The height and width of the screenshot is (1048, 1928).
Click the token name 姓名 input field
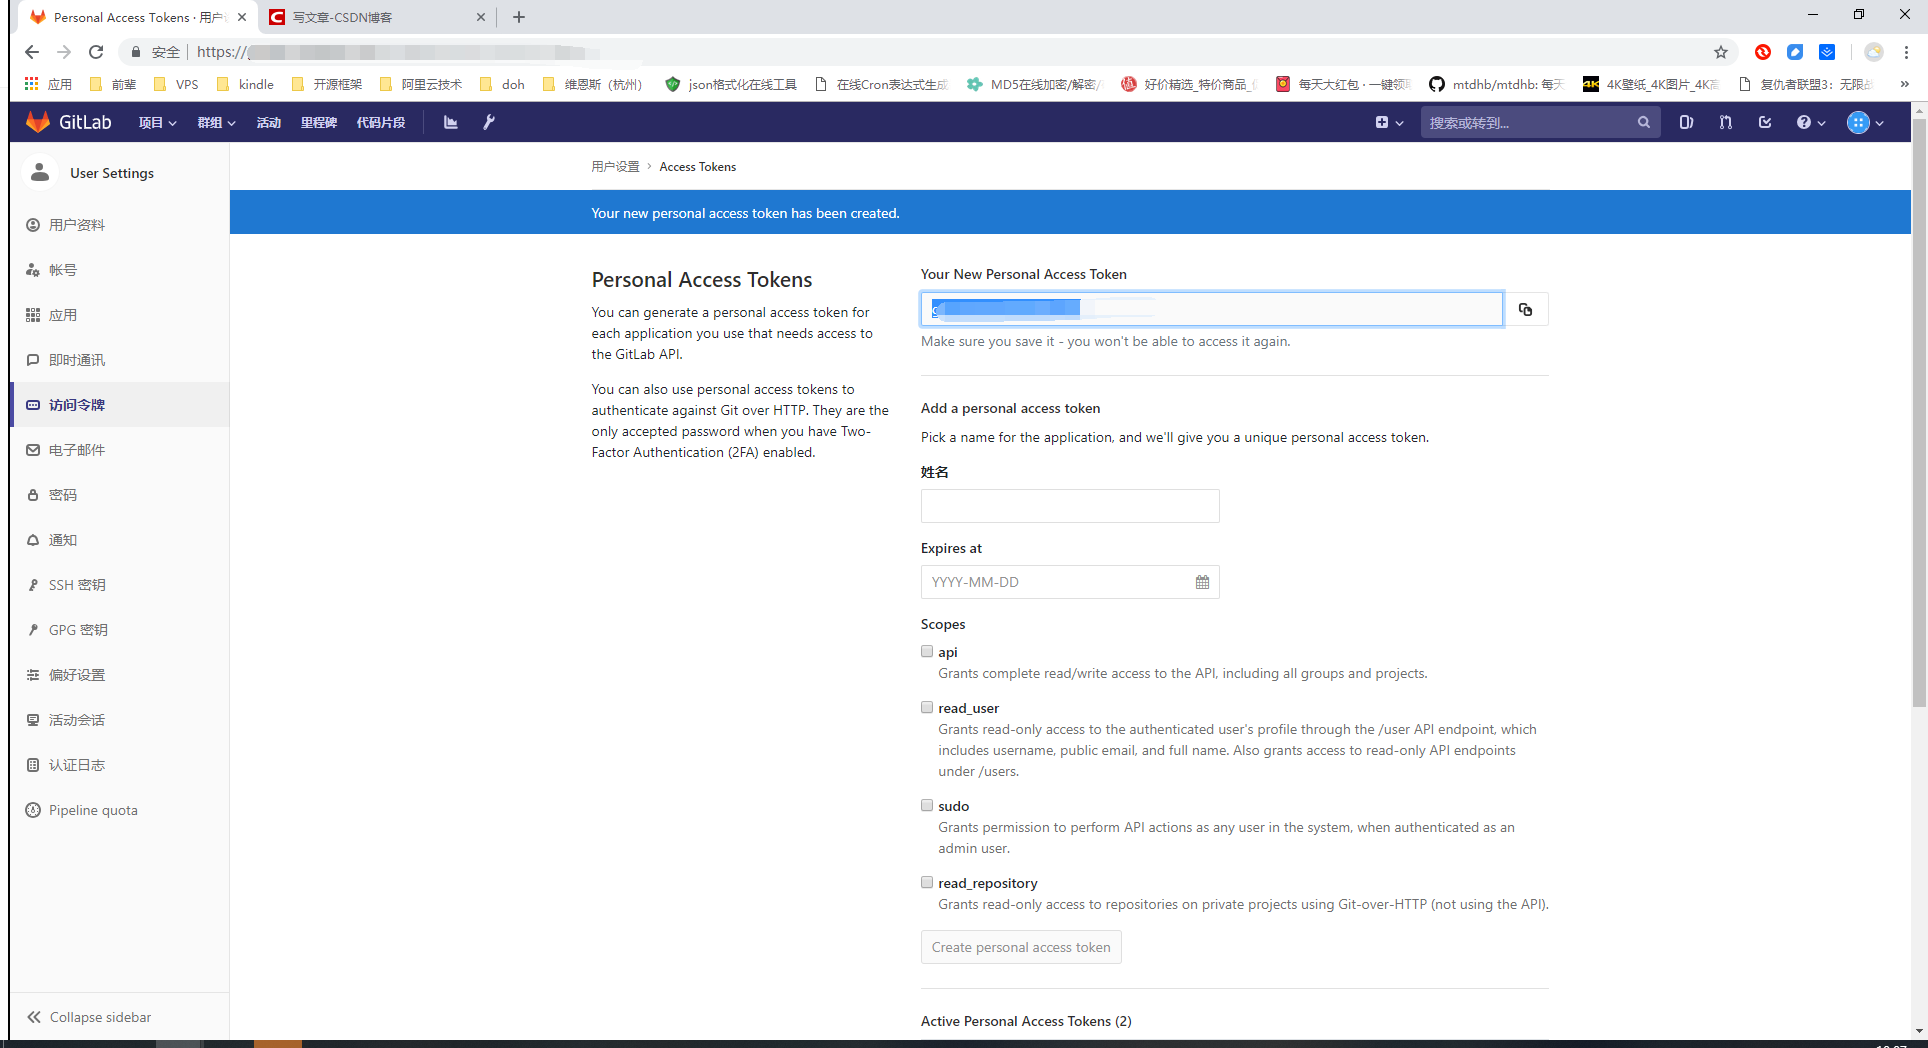(1069, 505)
